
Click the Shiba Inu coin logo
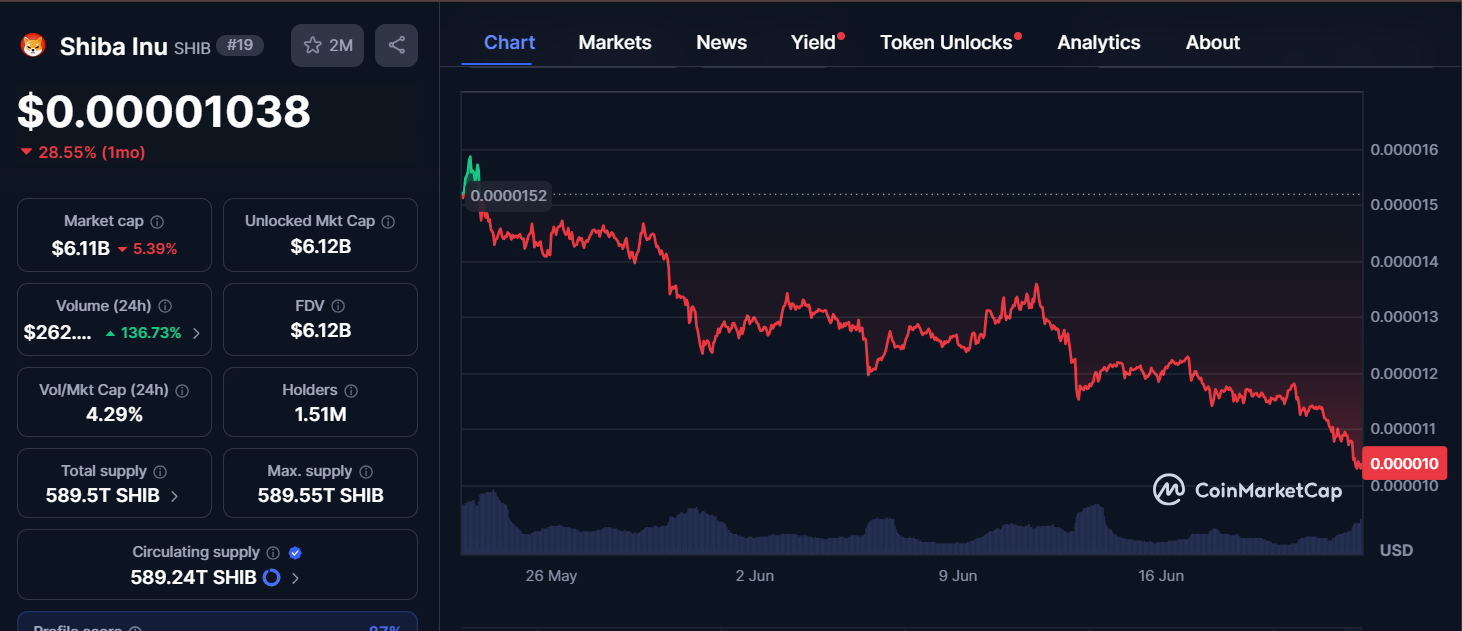(34, 46)
